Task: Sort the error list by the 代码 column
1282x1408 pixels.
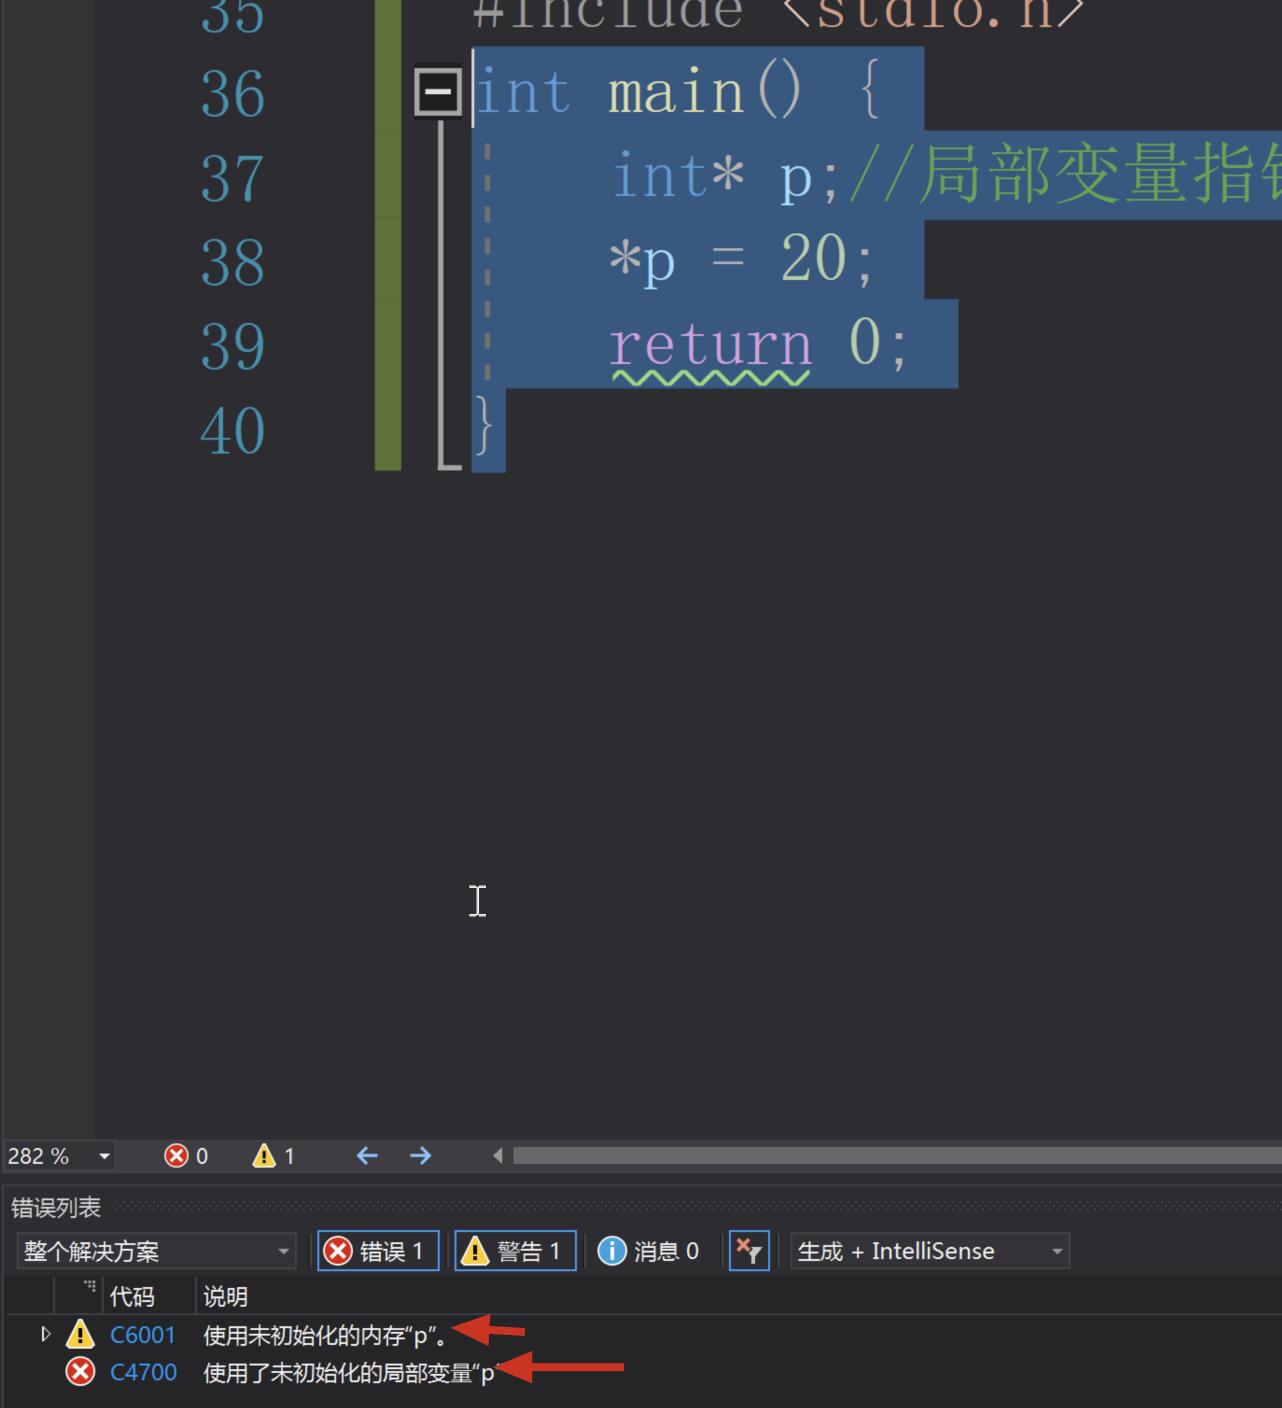Action: pyautogui.click(x=132, y=1297)
